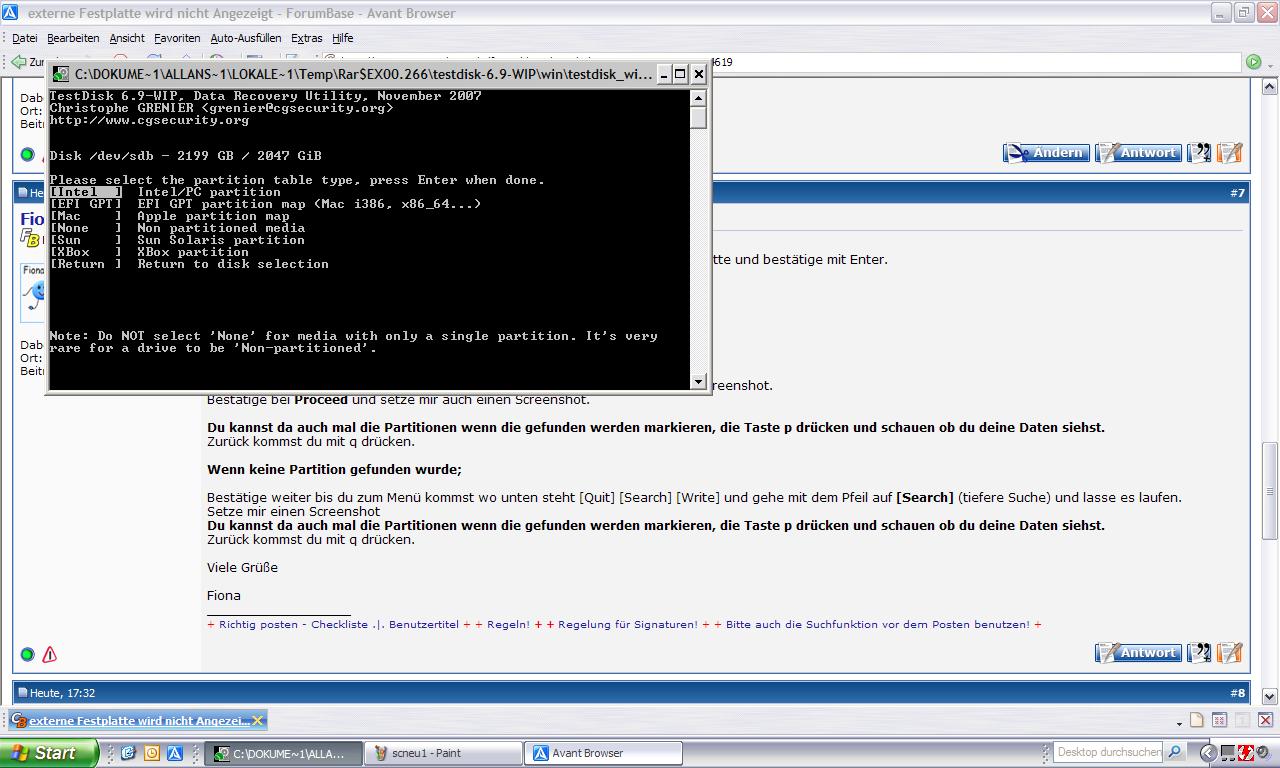Click the Desktop durchsuchen search field
Screen dimensions: 1280x768
coord(1109,752)
